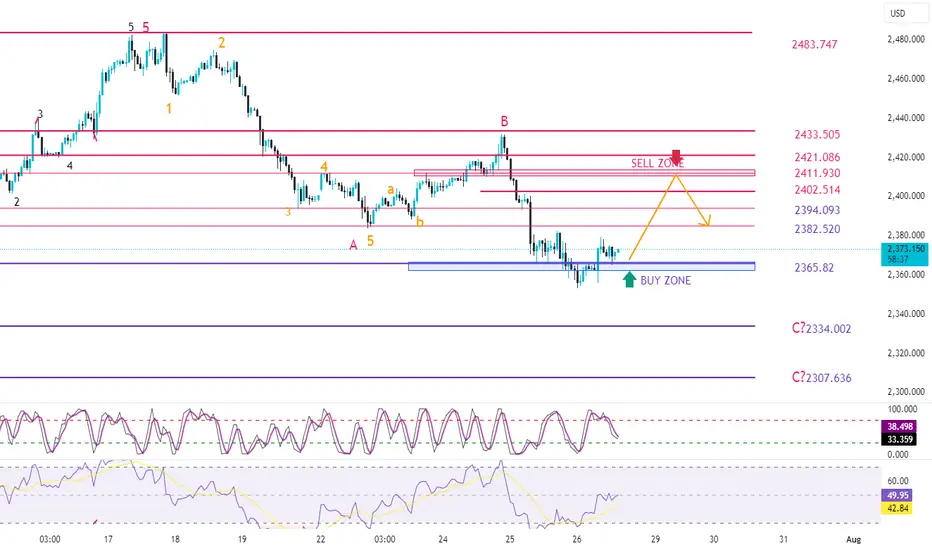Select the 2411.930 level label

tap(817, 174)
